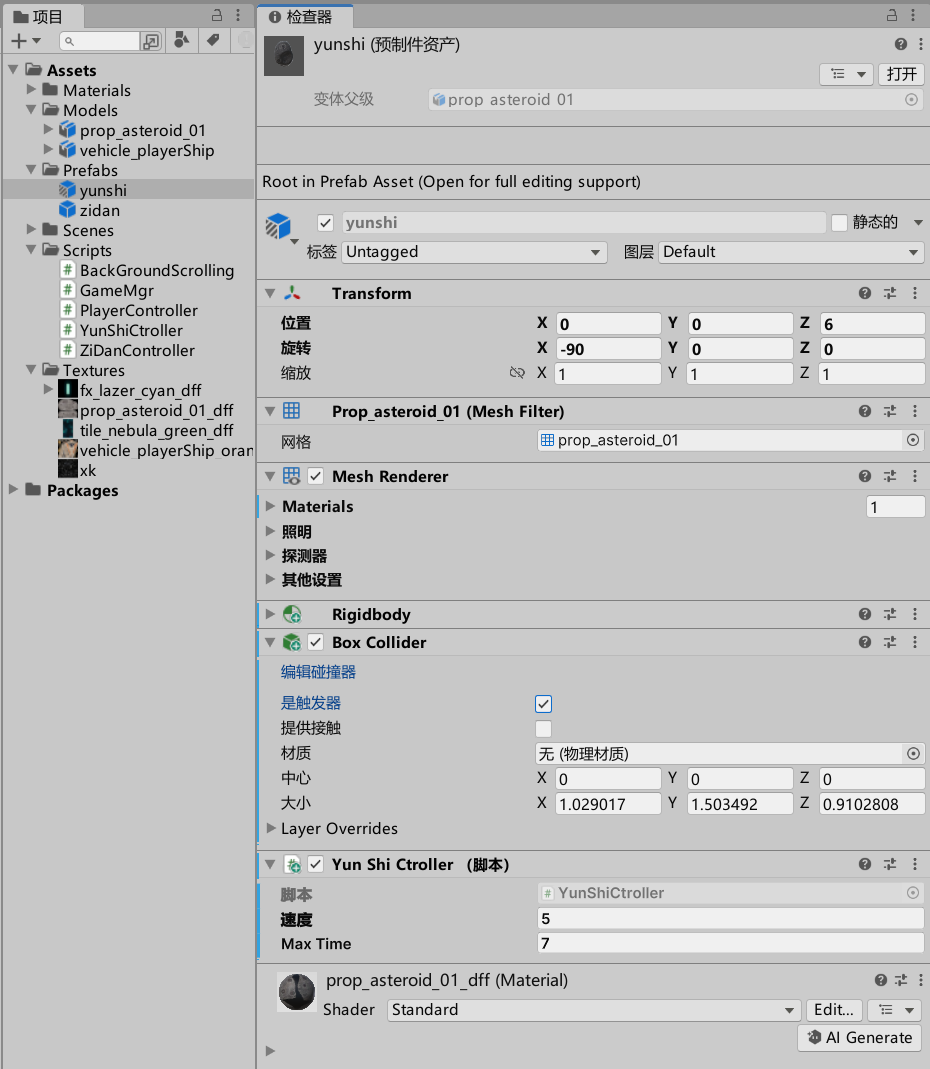Expand the Materials foldout in Mesh Renderer
The height and width of the screenshot is (1069, 930).
[270, 506]
